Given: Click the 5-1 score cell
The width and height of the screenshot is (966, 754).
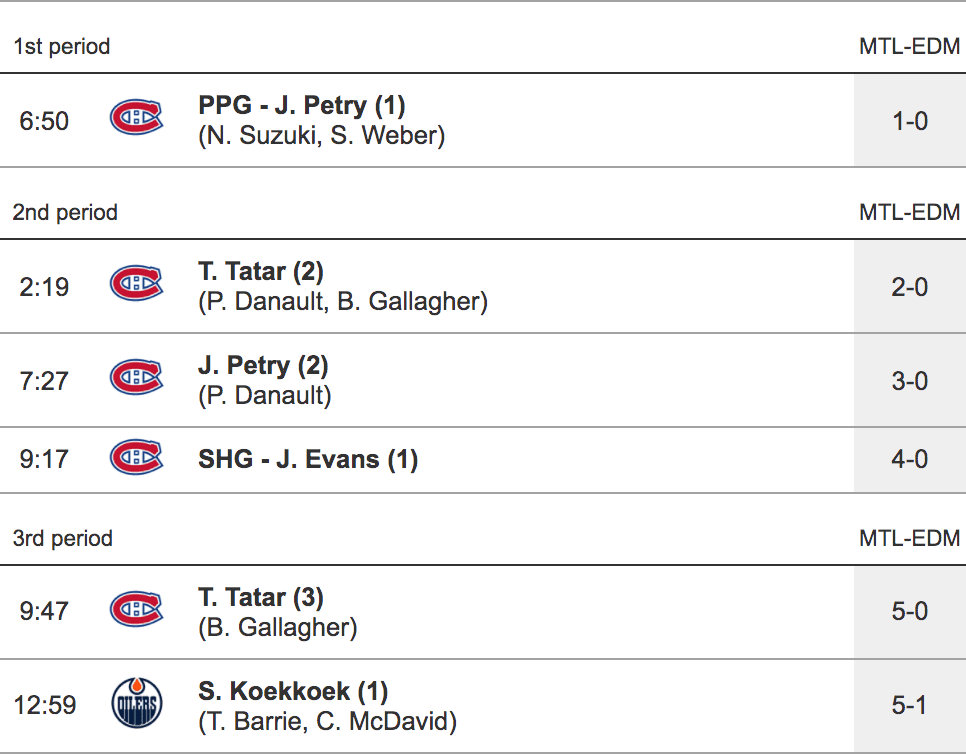Looking at the screenshot, I should 909,705.
